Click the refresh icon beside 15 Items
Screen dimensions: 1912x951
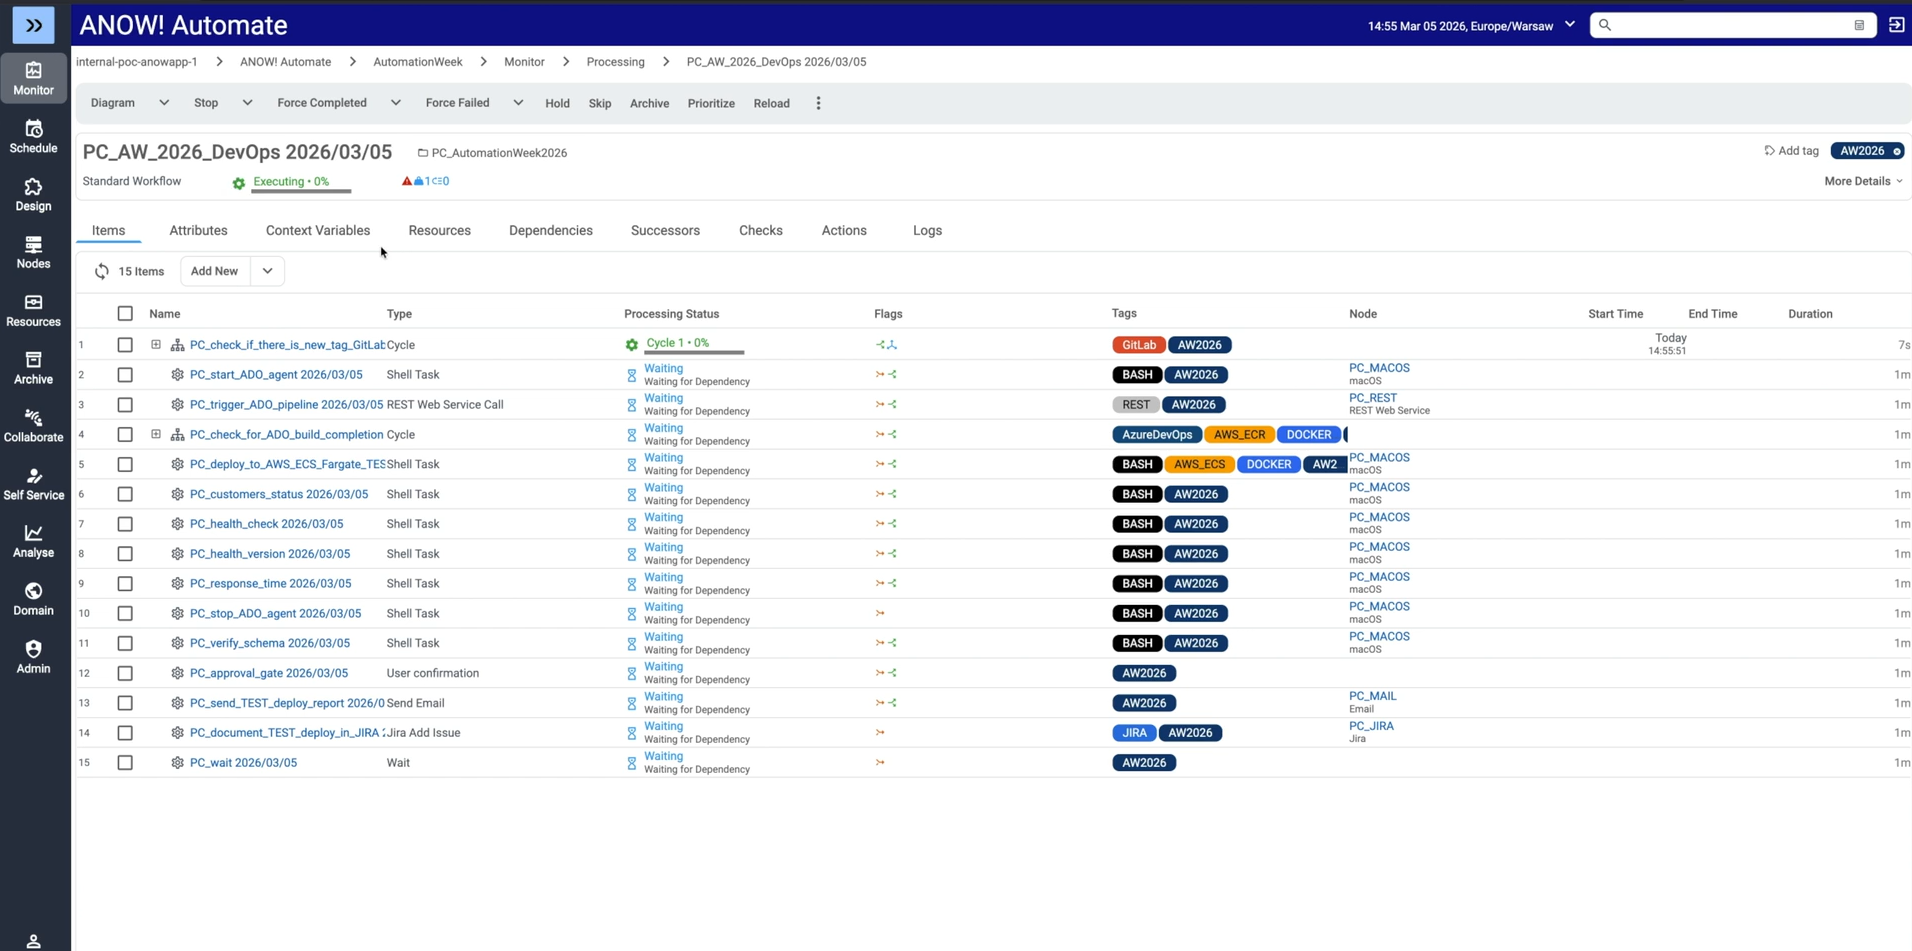[x=102, y=271]
